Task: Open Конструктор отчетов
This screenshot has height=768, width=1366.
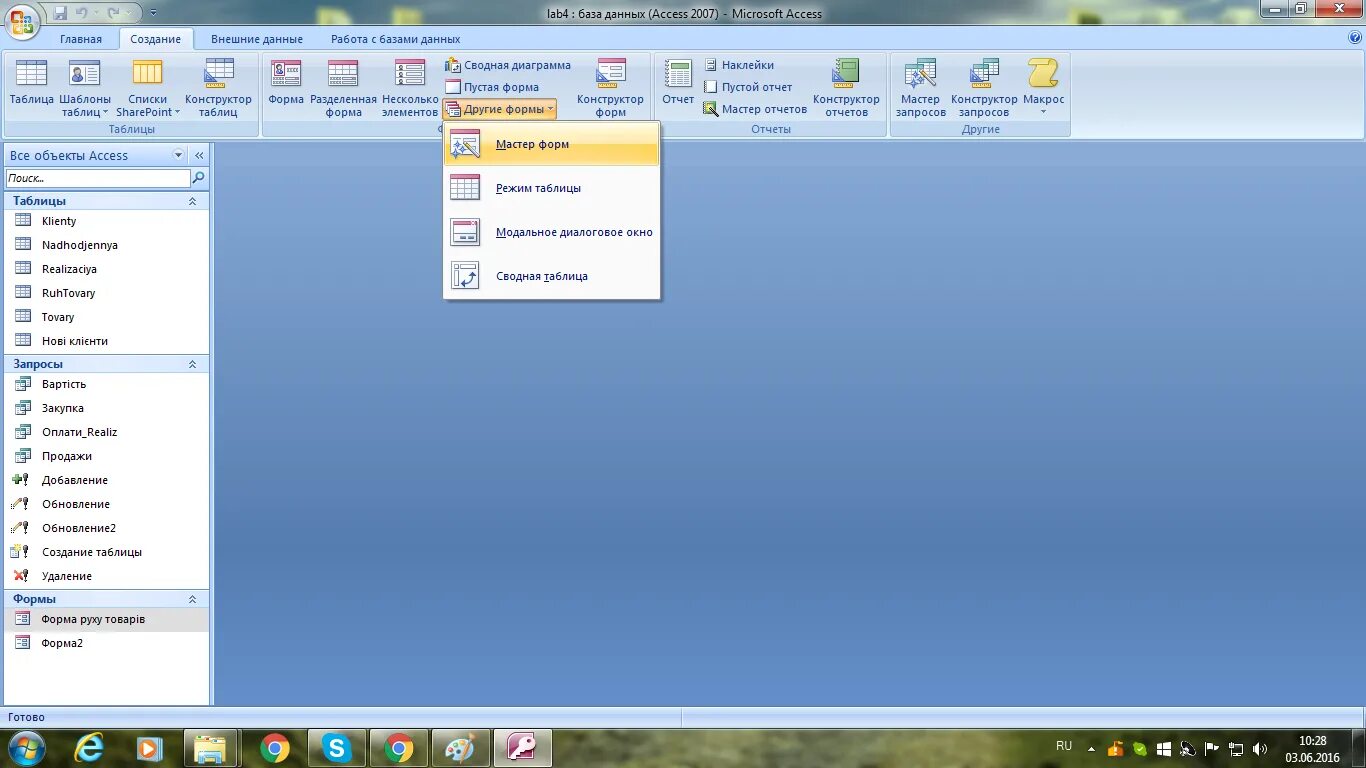Action: [x=846, y=88]
